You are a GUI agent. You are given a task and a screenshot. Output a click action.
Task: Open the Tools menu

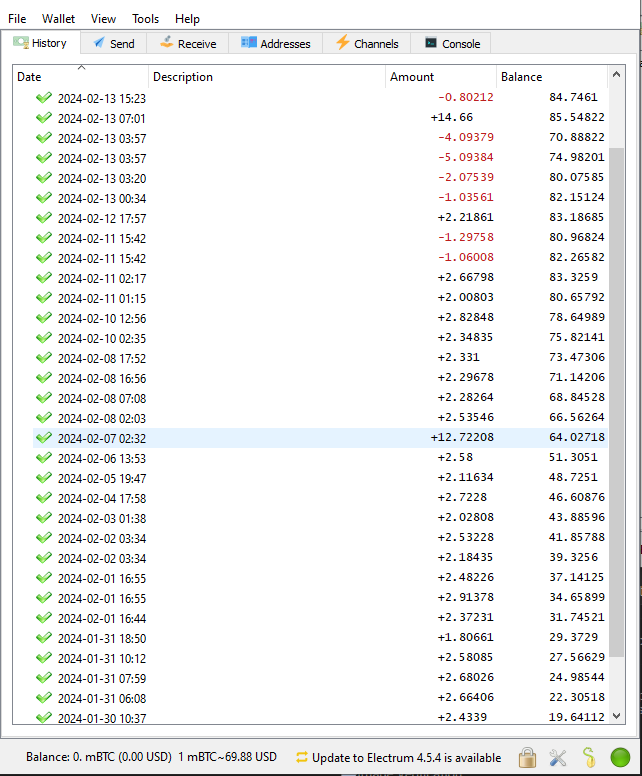146,19
